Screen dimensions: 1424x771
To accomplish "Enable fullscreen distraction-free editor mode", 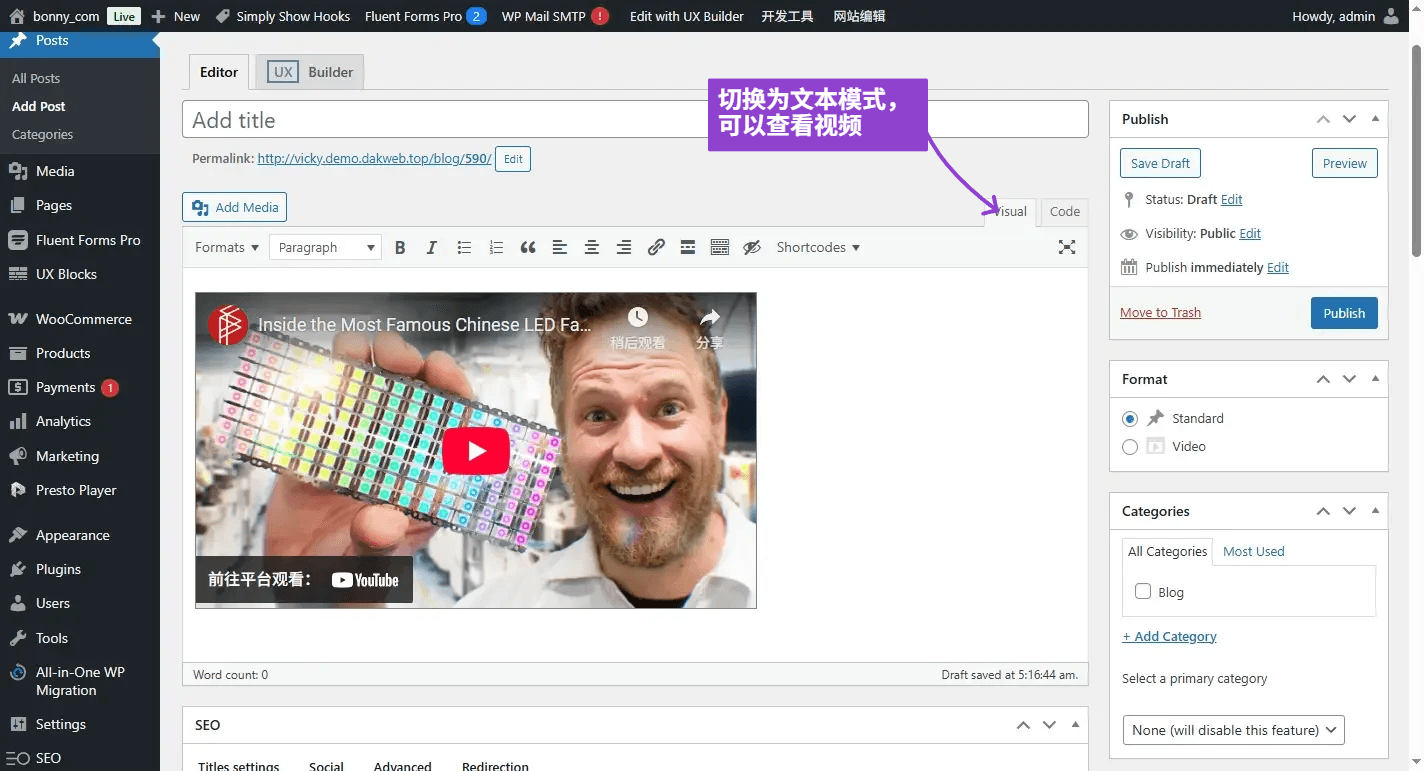I will pyautogui.click(x=1067, y=248).
